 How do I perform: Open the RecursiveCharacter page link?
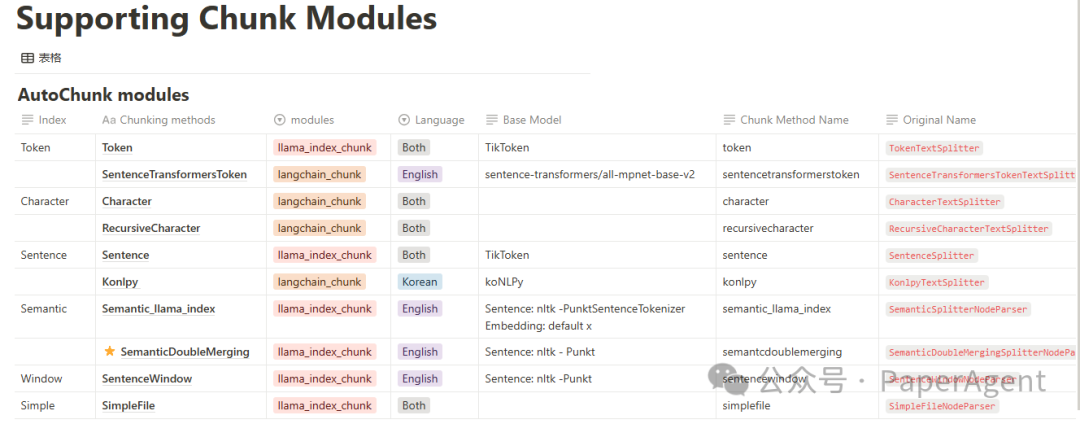151,228
